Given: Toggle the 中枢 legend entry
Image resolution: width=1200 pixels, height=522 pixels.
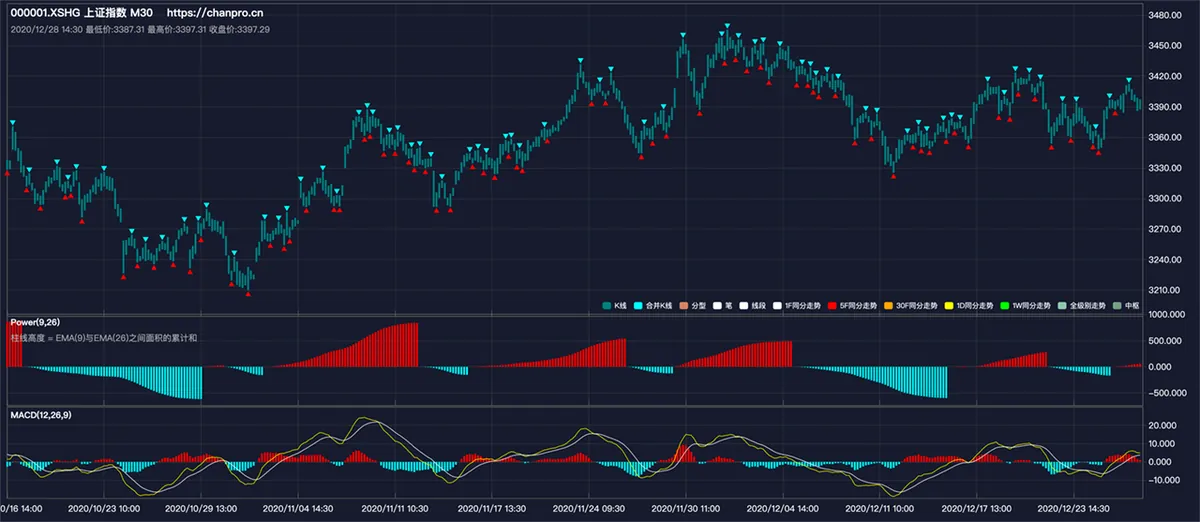Looking at the screenshot, I should click(x=1125, y=305).
